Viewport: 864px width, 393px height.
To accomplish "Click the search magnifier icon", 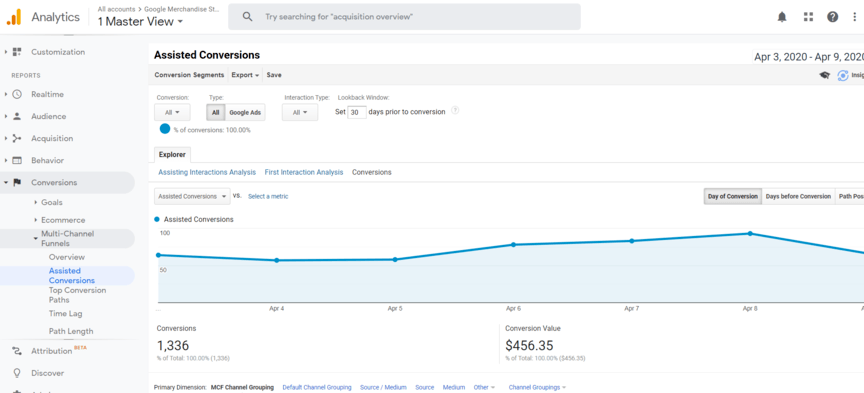I will coord(247,17).
